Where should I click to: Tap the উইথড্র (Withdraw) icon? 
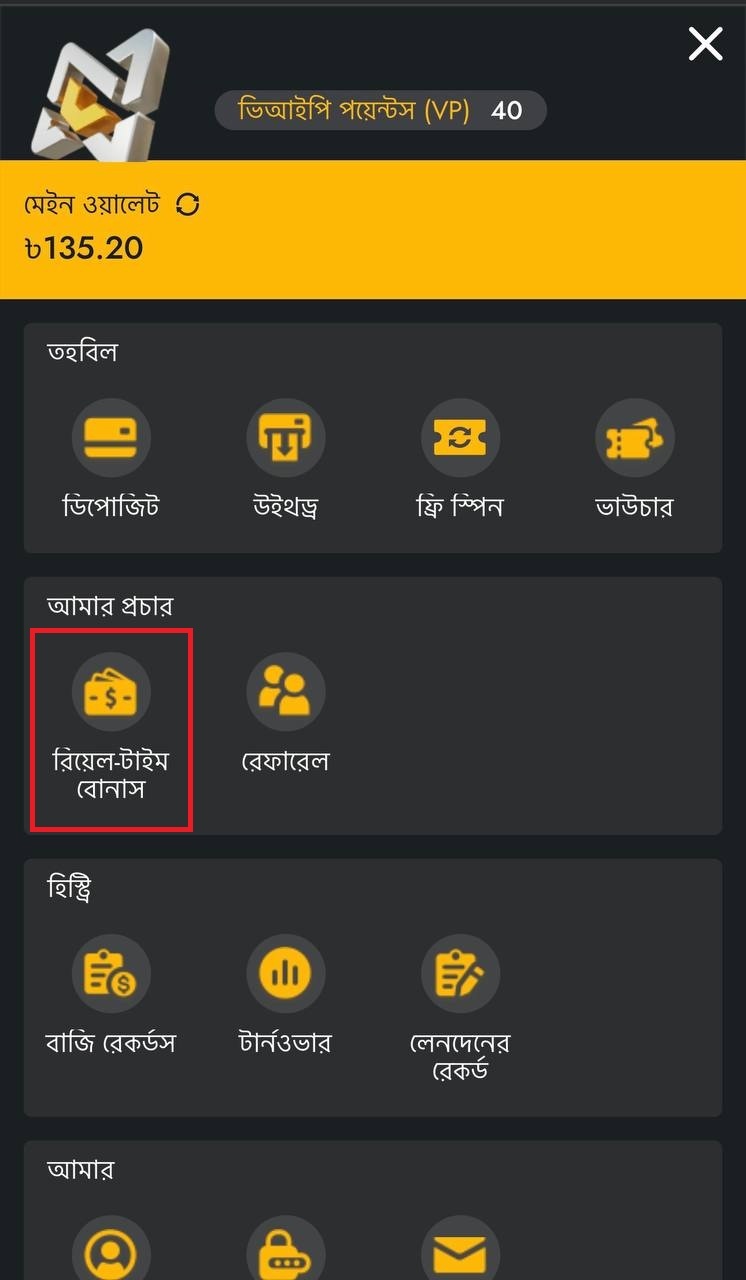tap(285, 438)
